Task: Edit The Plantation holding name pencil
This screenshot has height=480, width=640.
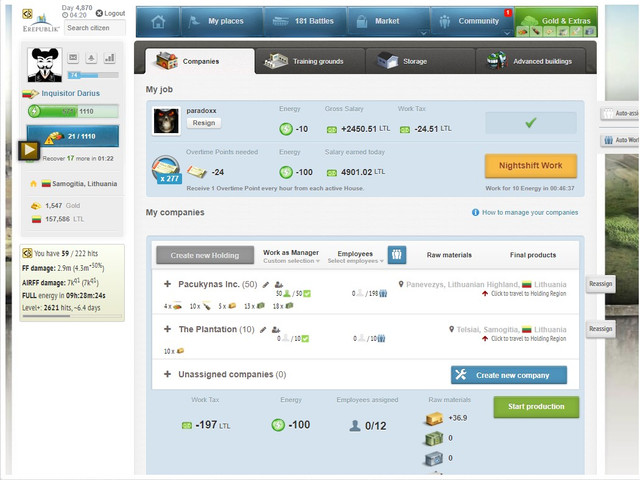Action: [x=263, y=329]
